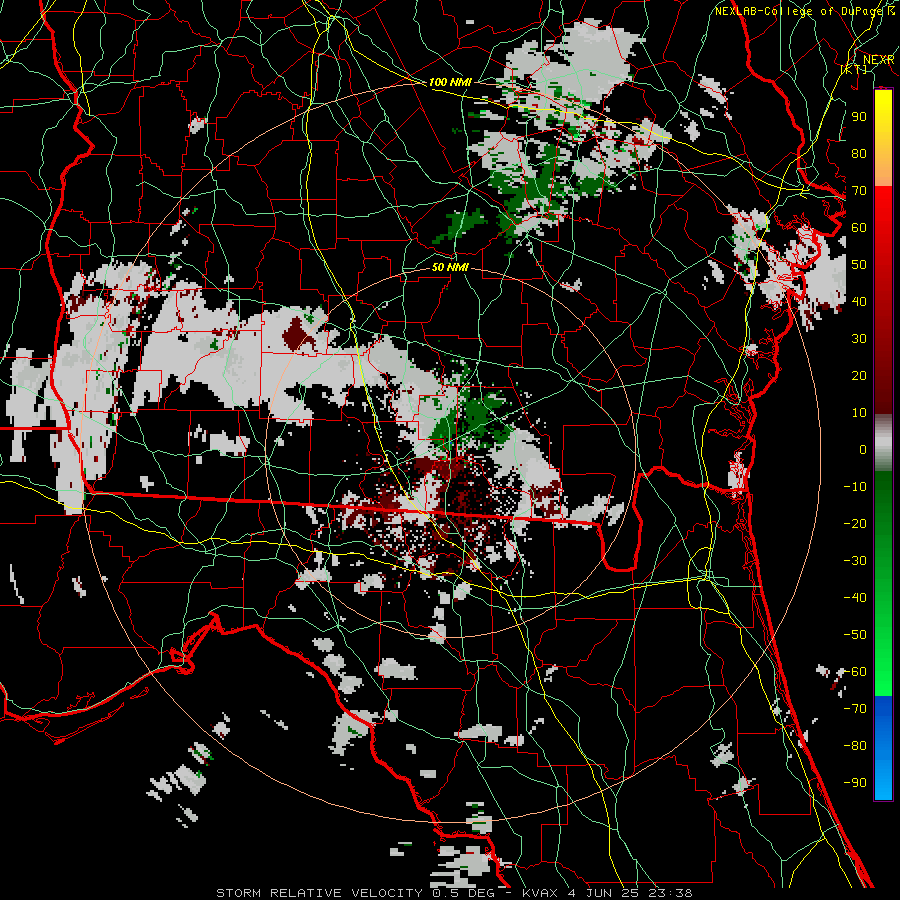Screen dimensions: 900x900
Task: Click the KT units label above color bar
Action: pyautogui.click(x=854, y=69)
